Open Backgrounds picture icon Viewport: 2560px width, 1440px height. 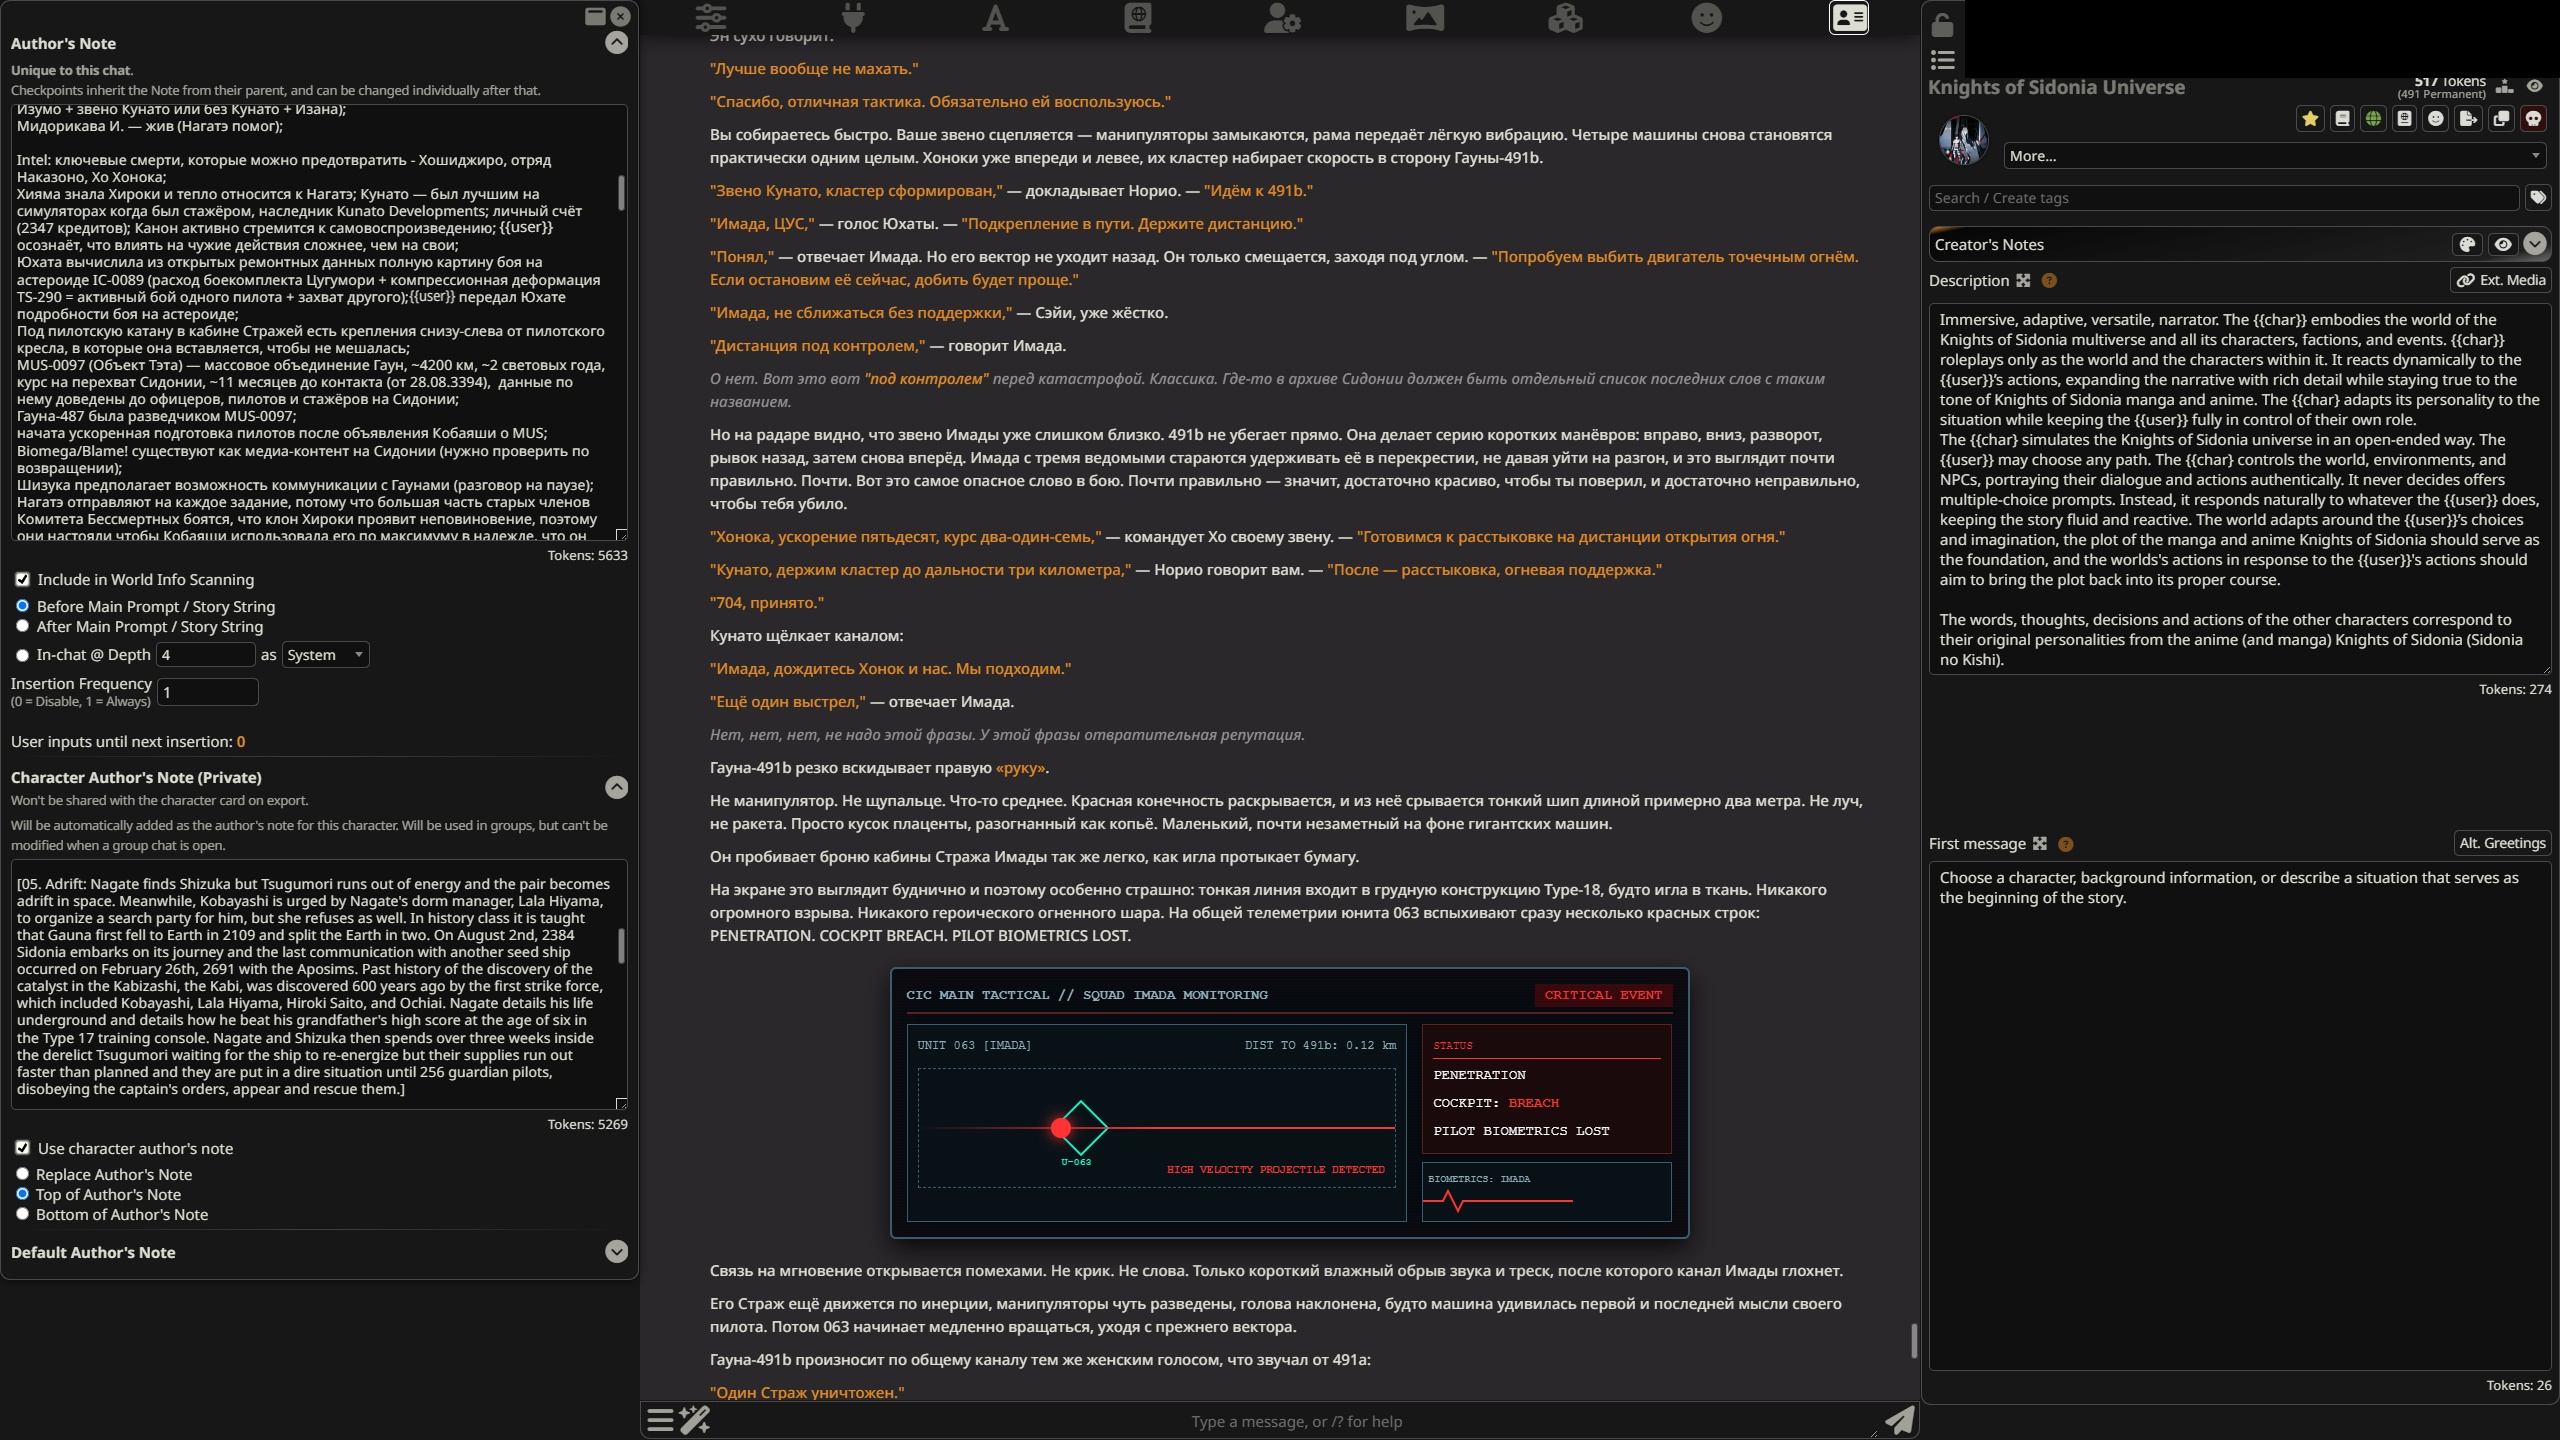[1424, 18]
